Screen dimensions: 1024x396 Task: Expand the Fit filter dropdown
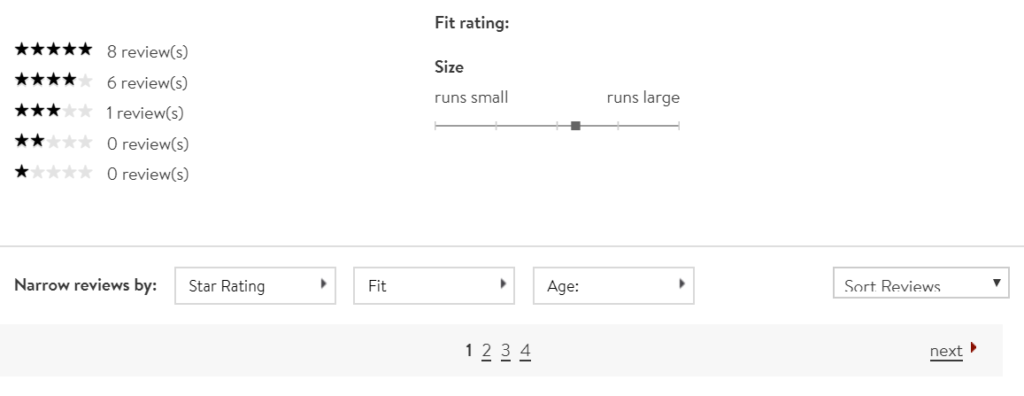point(434,286)
